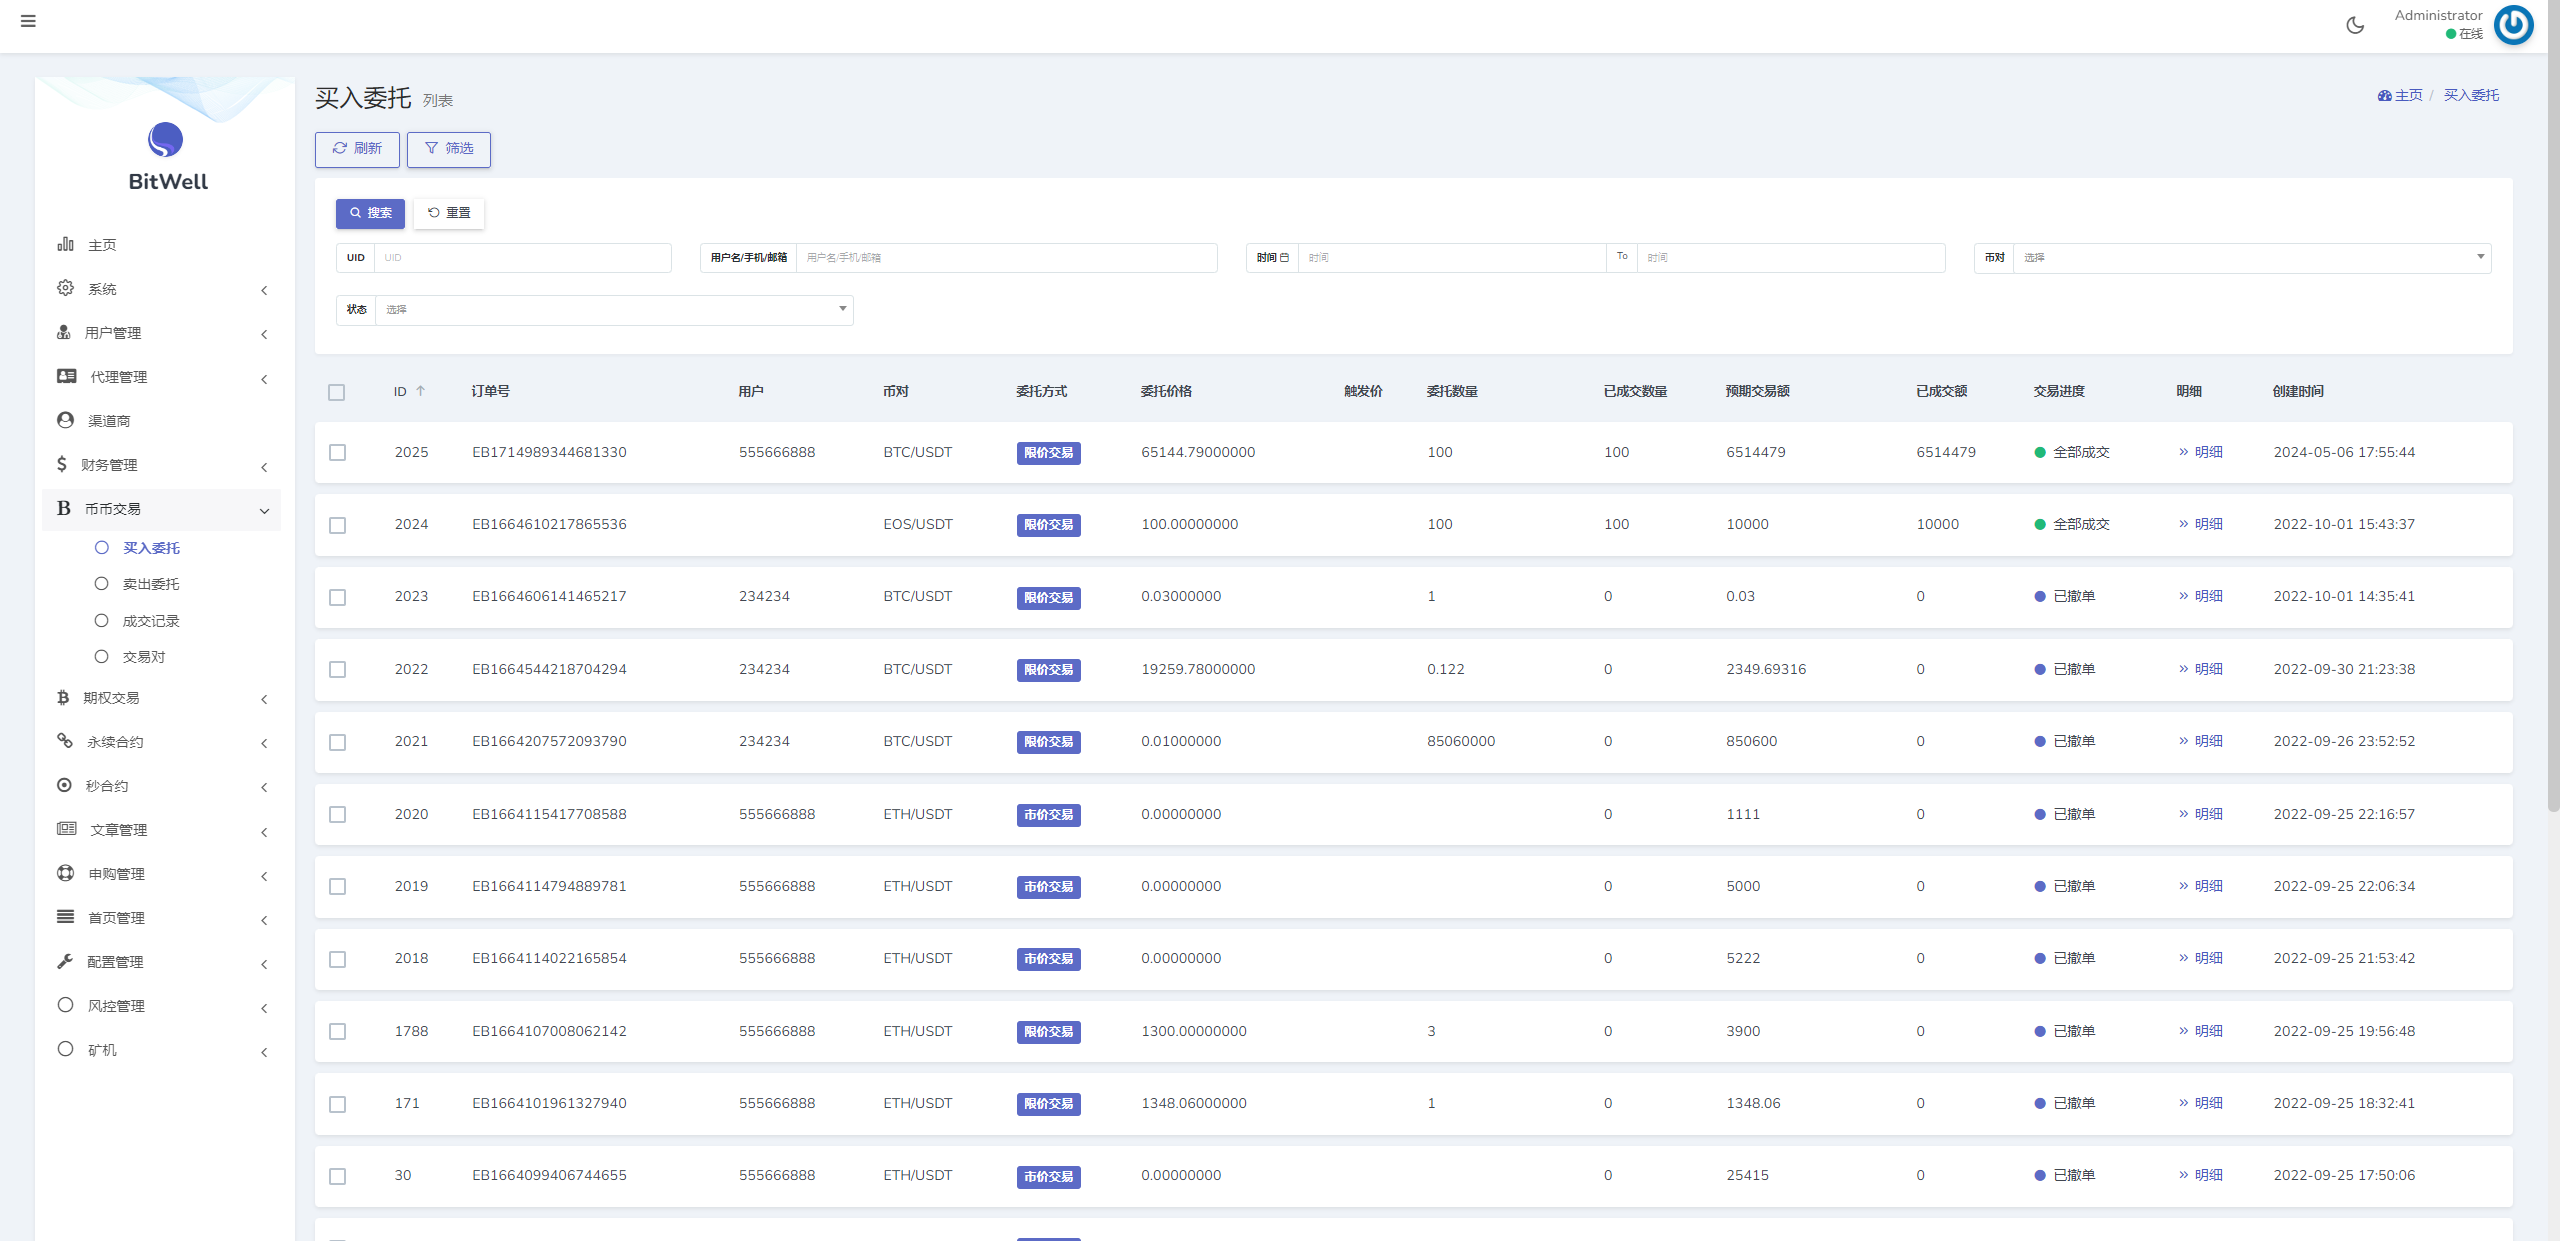Click the dark mode toggle icon
Viewport: 2560px width, 1241px height.
point(2356,24)
